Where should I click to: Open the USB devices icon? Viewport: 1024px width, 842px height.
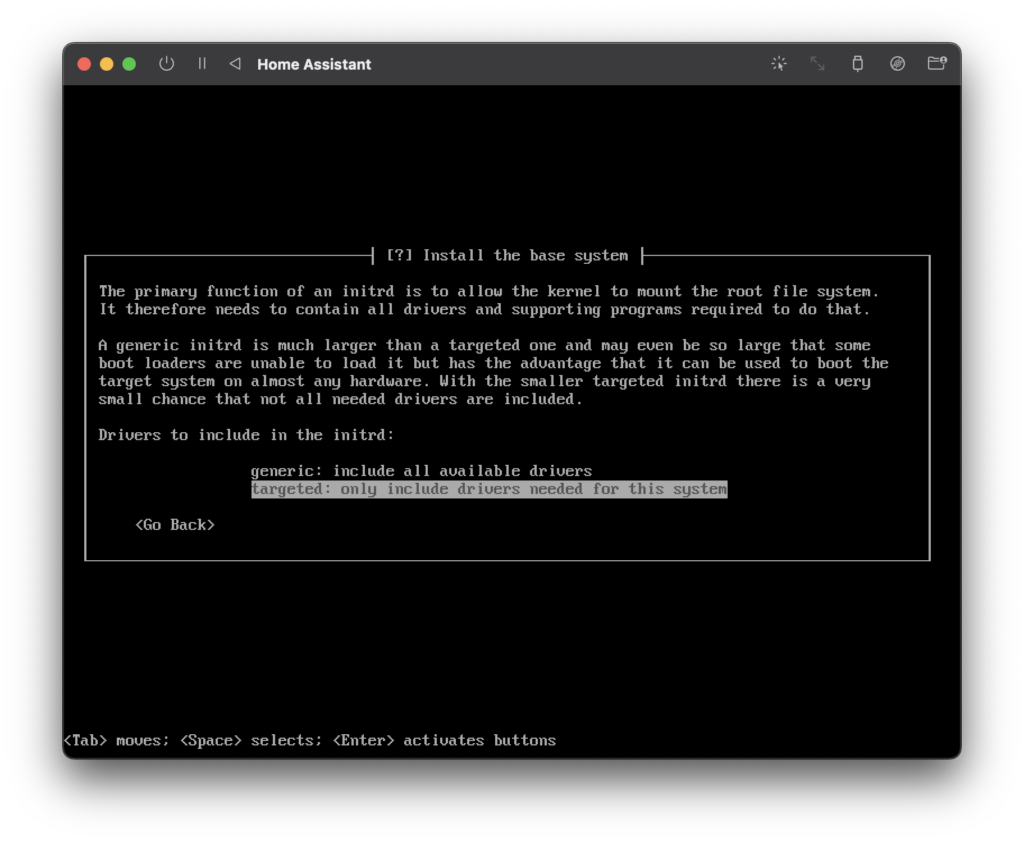pos(857,64)
